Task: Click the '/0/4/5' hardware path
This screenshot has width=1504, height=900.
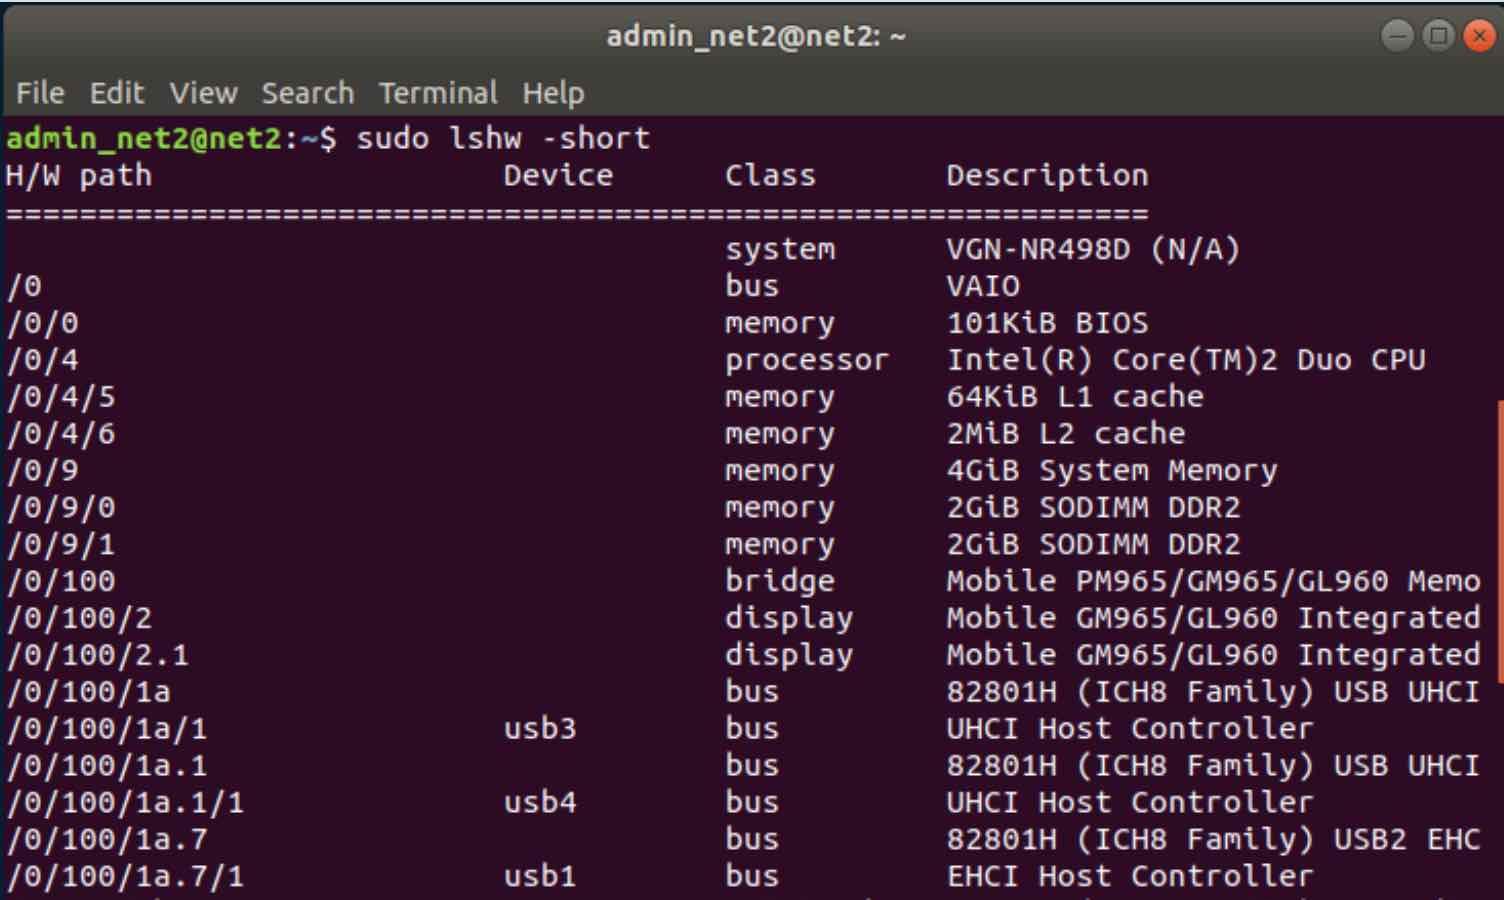Action: coord(61,397)
